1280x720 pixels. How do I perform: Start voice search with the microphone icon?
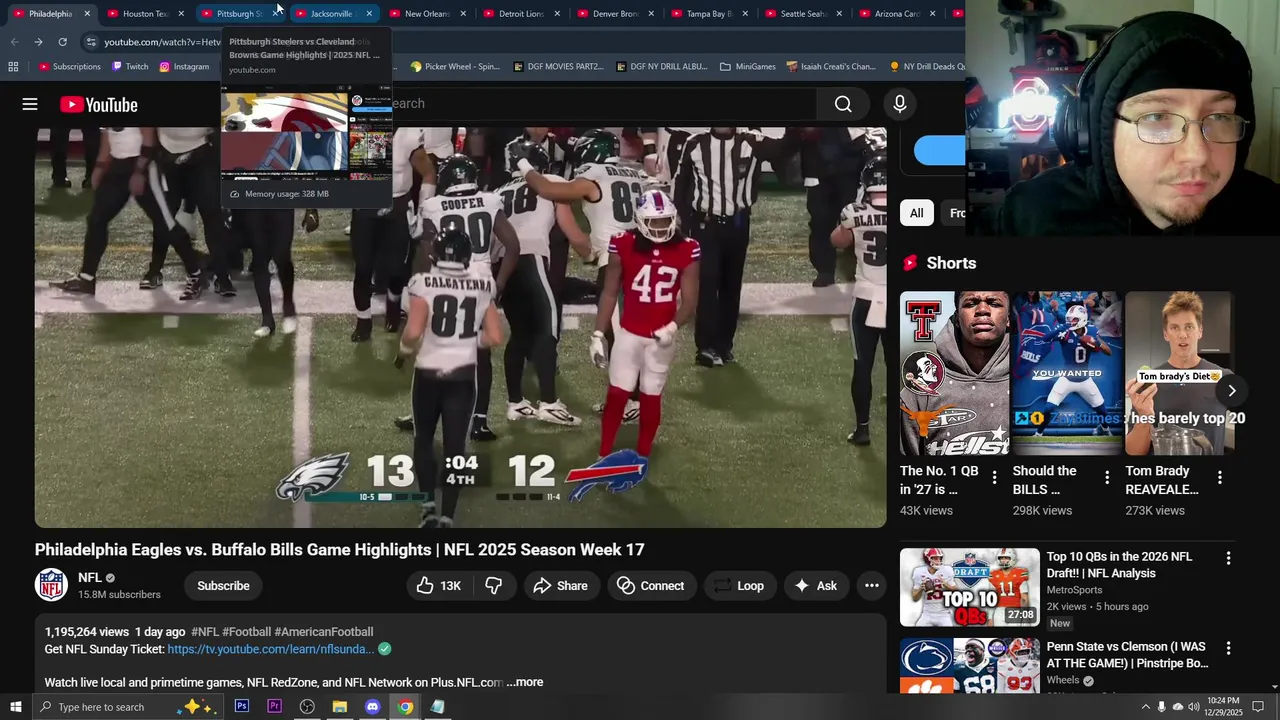pos(899,104)
